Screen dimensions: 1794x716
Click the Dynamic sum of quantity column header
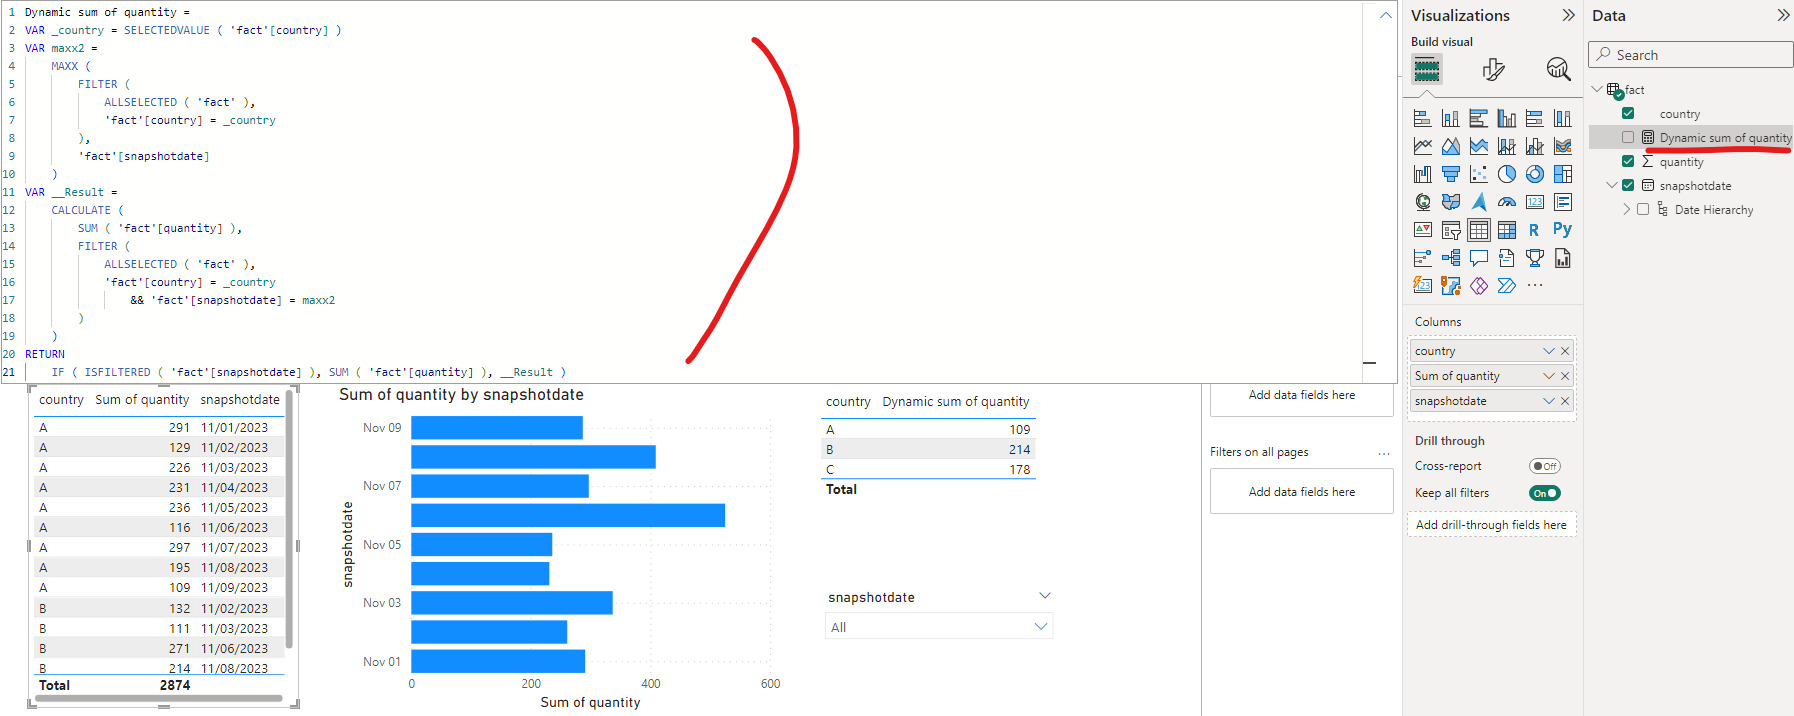click(955, 402)
